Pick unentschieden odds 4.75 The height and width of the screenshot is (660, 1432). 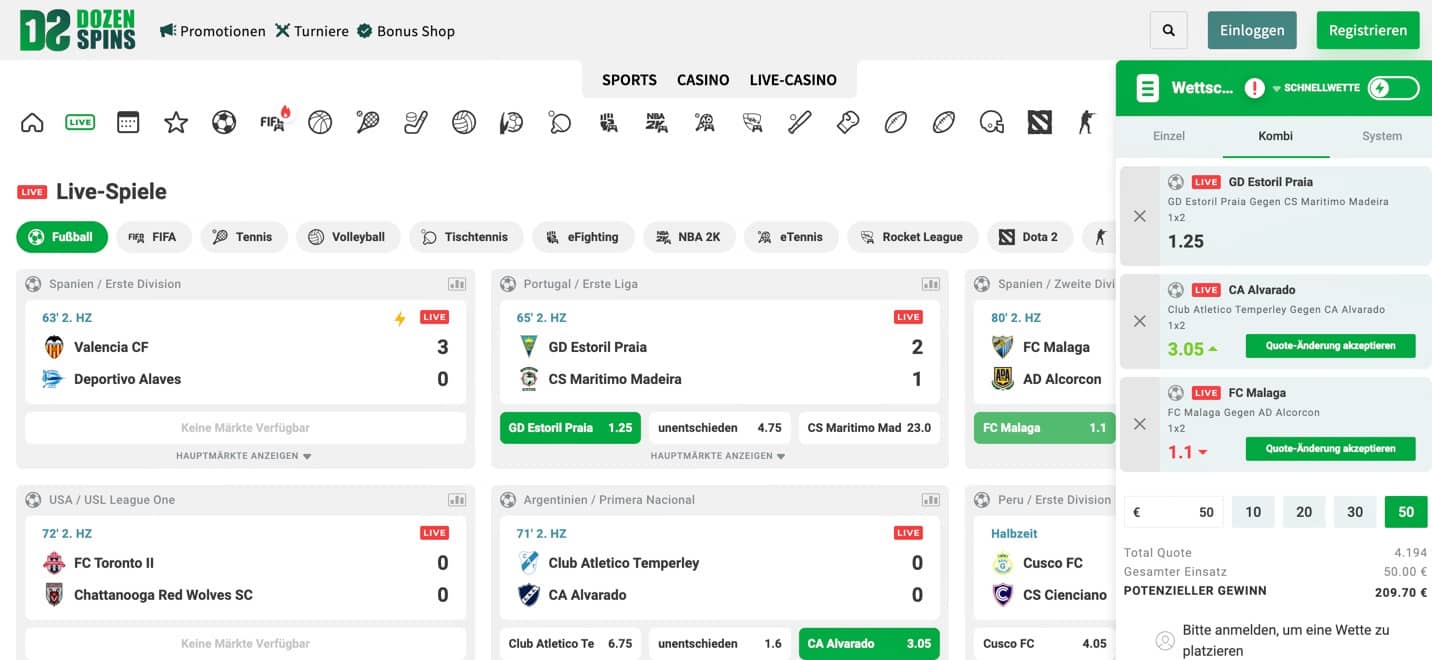click(x=719, y=428)
